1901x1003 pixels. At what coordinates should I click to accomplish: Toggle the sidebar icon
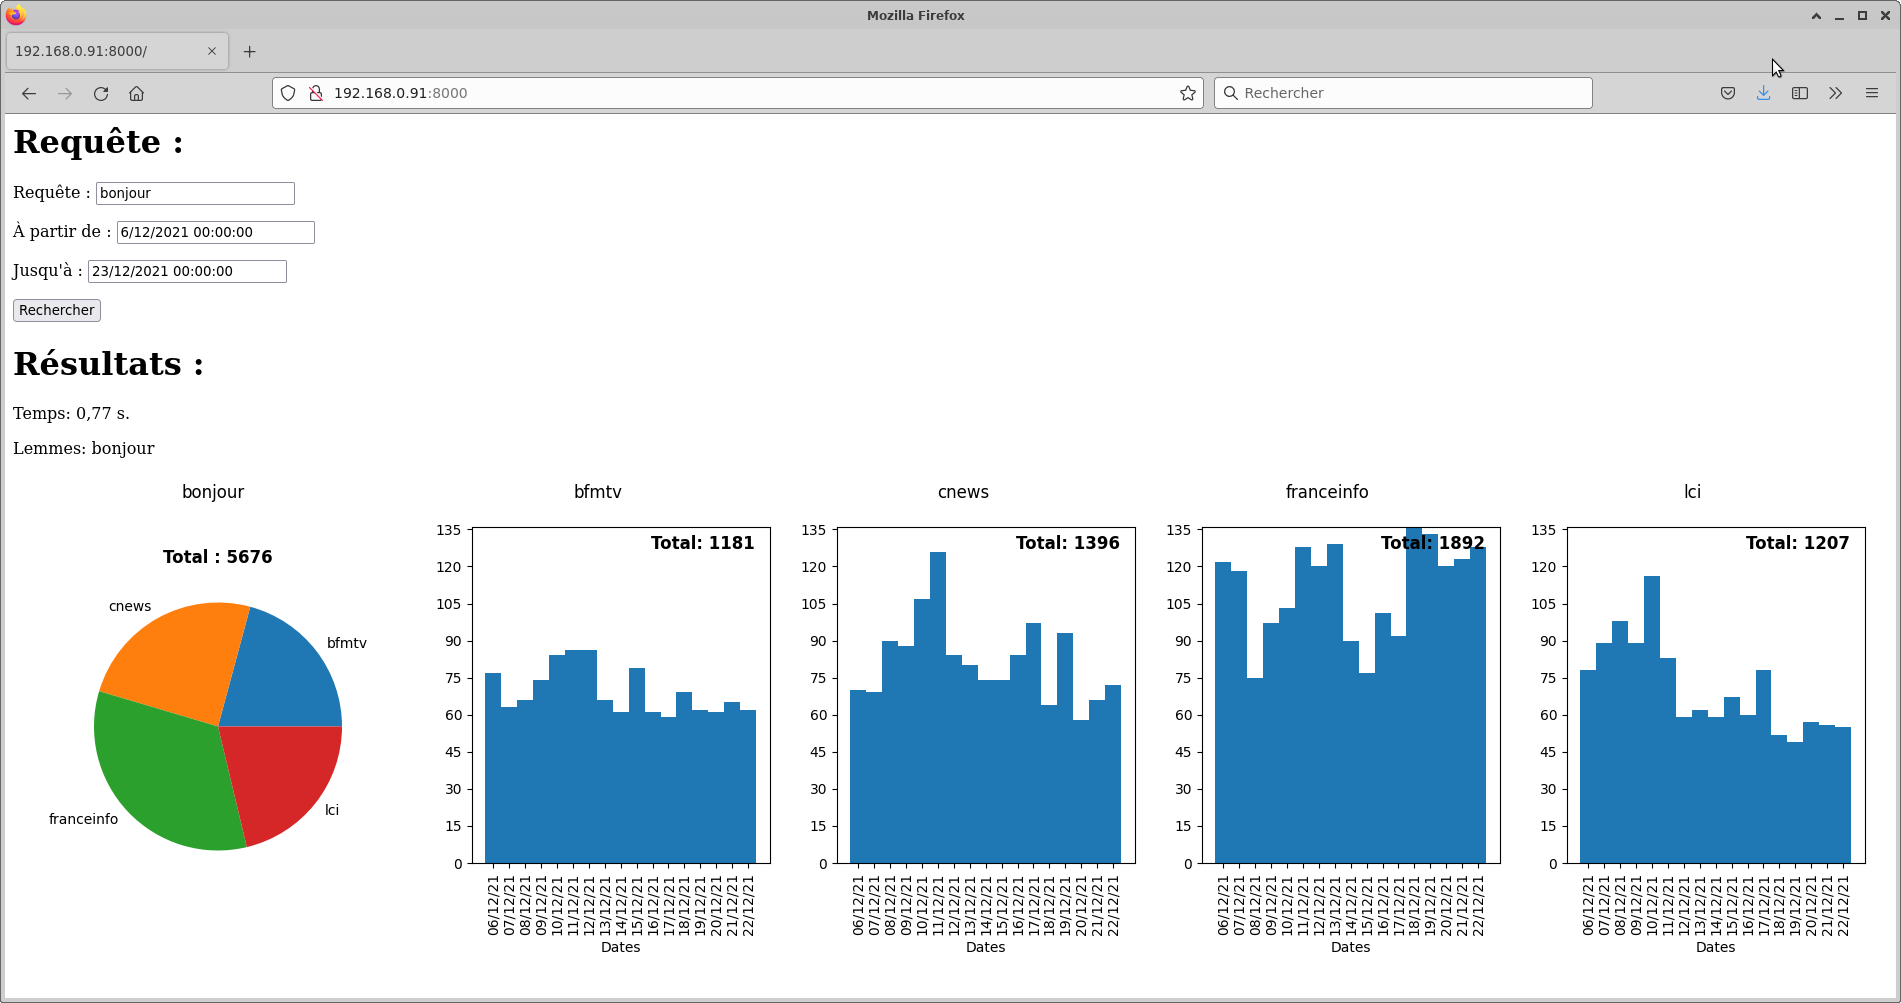[1800, 93]
